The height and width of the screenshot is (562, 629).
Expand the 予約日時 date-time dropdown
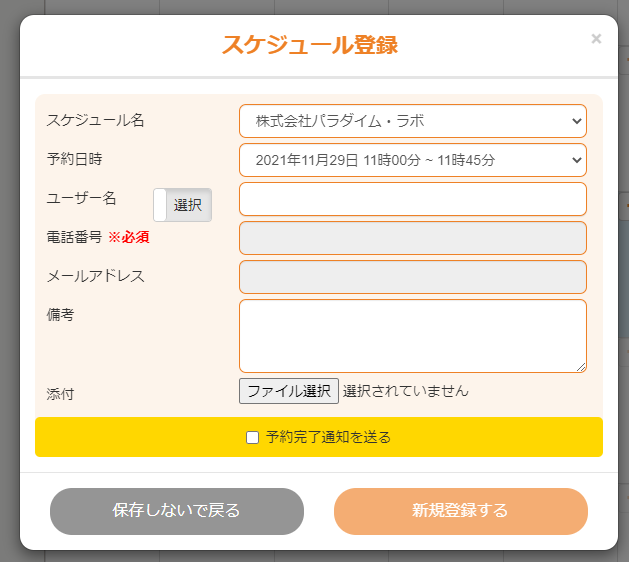point(412,160)
